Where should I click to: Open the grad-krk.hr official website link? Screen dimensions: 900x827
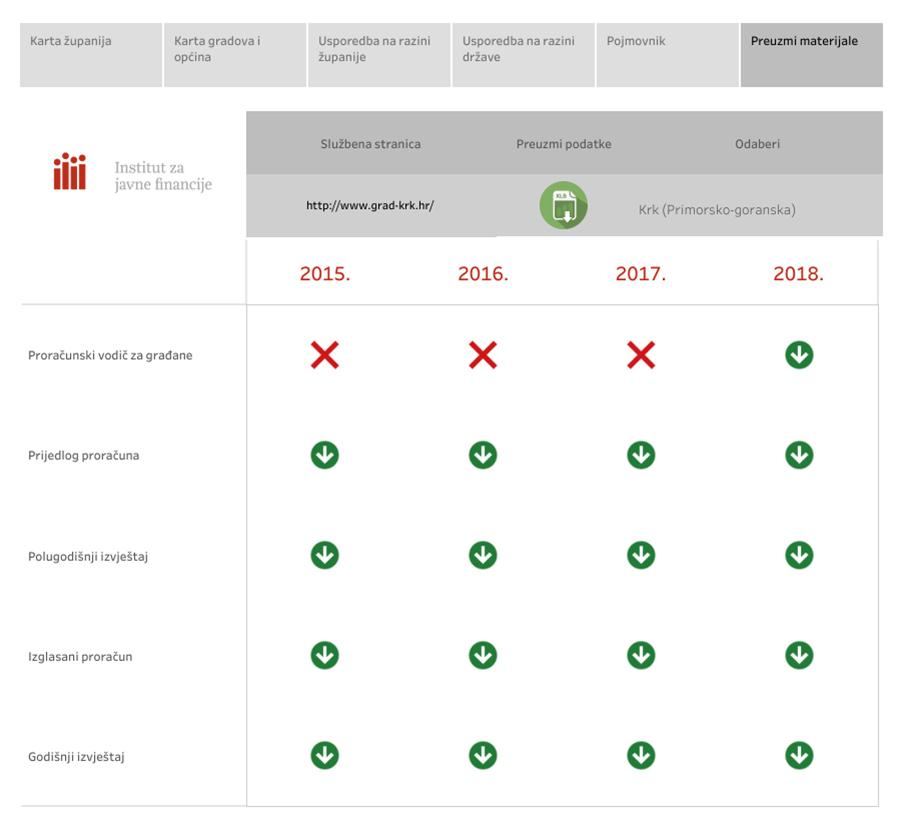(x=370, y=206)
